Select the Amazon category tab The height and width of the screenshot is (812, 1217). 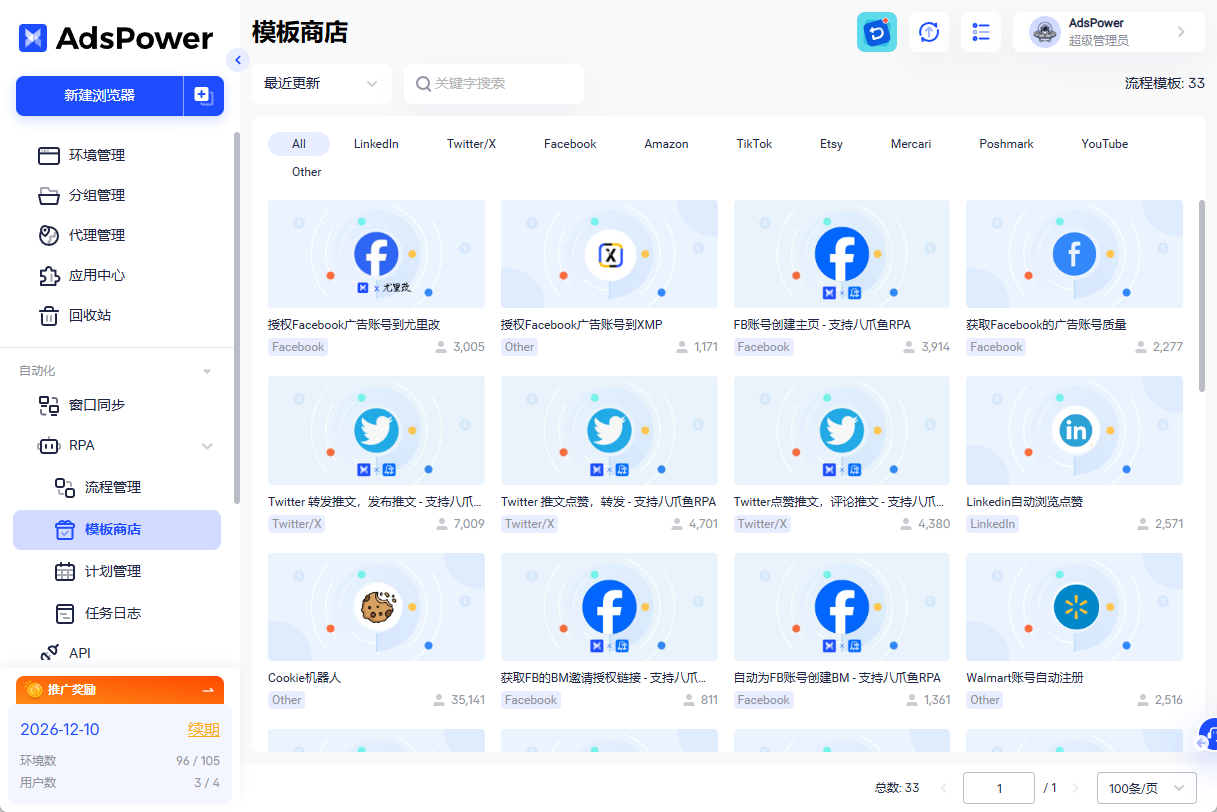[x=666, y=144]
